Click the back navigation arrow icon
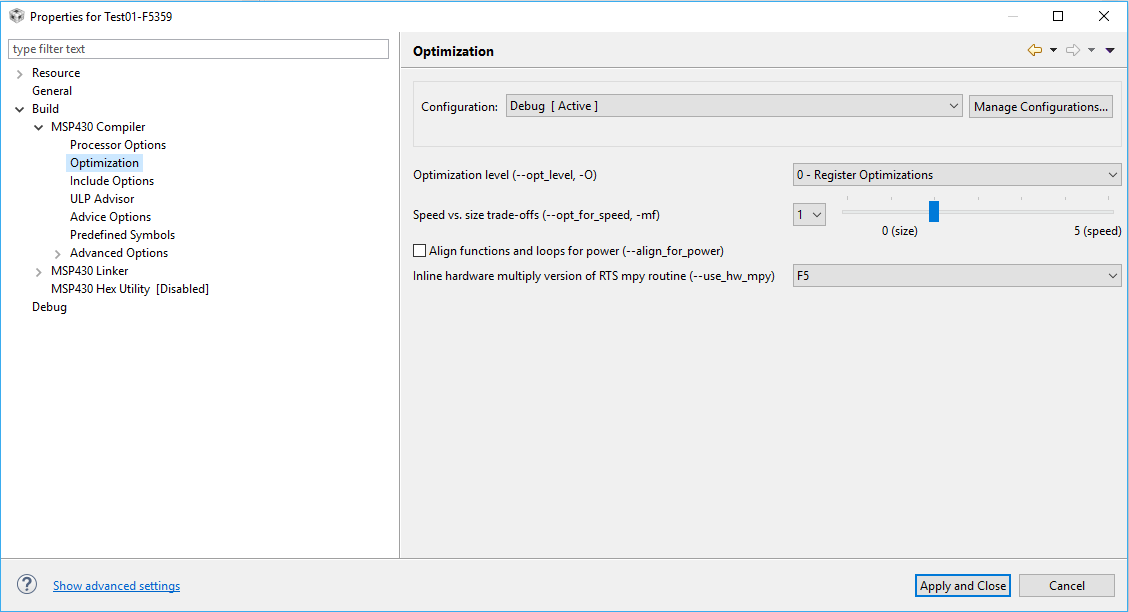 click(1035, 50)
